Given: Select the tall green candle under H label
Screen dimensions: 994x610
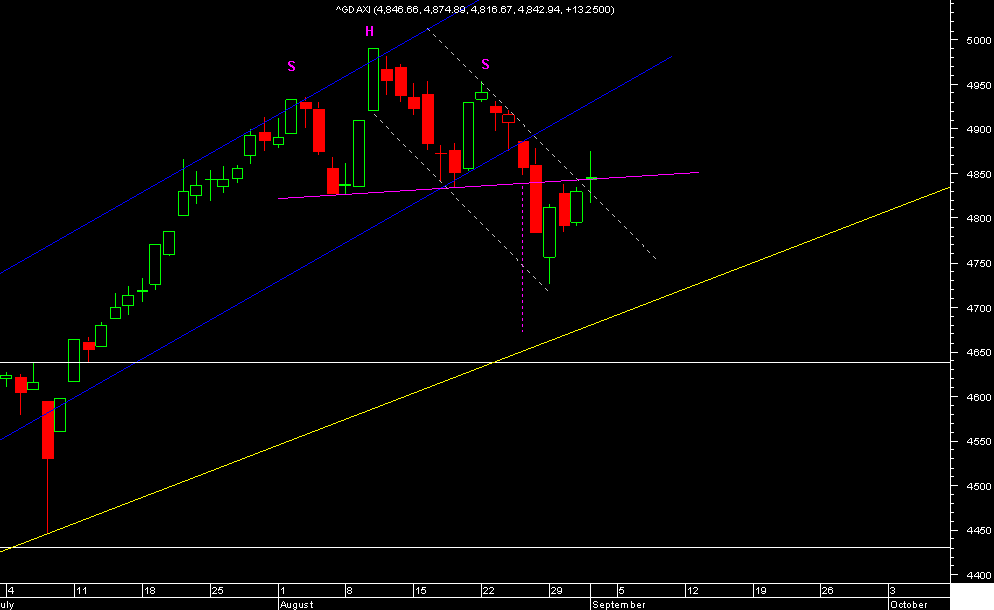Looking at the screenshot, I should click(373, 79).
